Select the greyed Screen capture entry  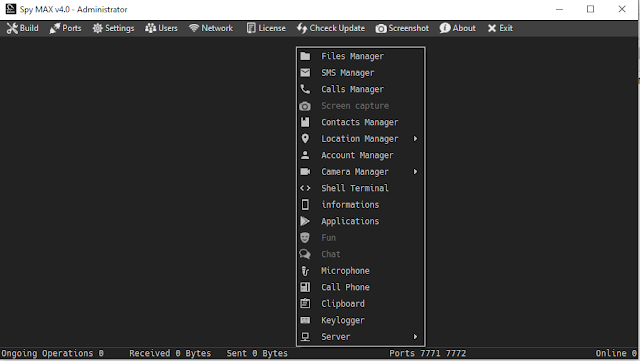coord(360,106)
